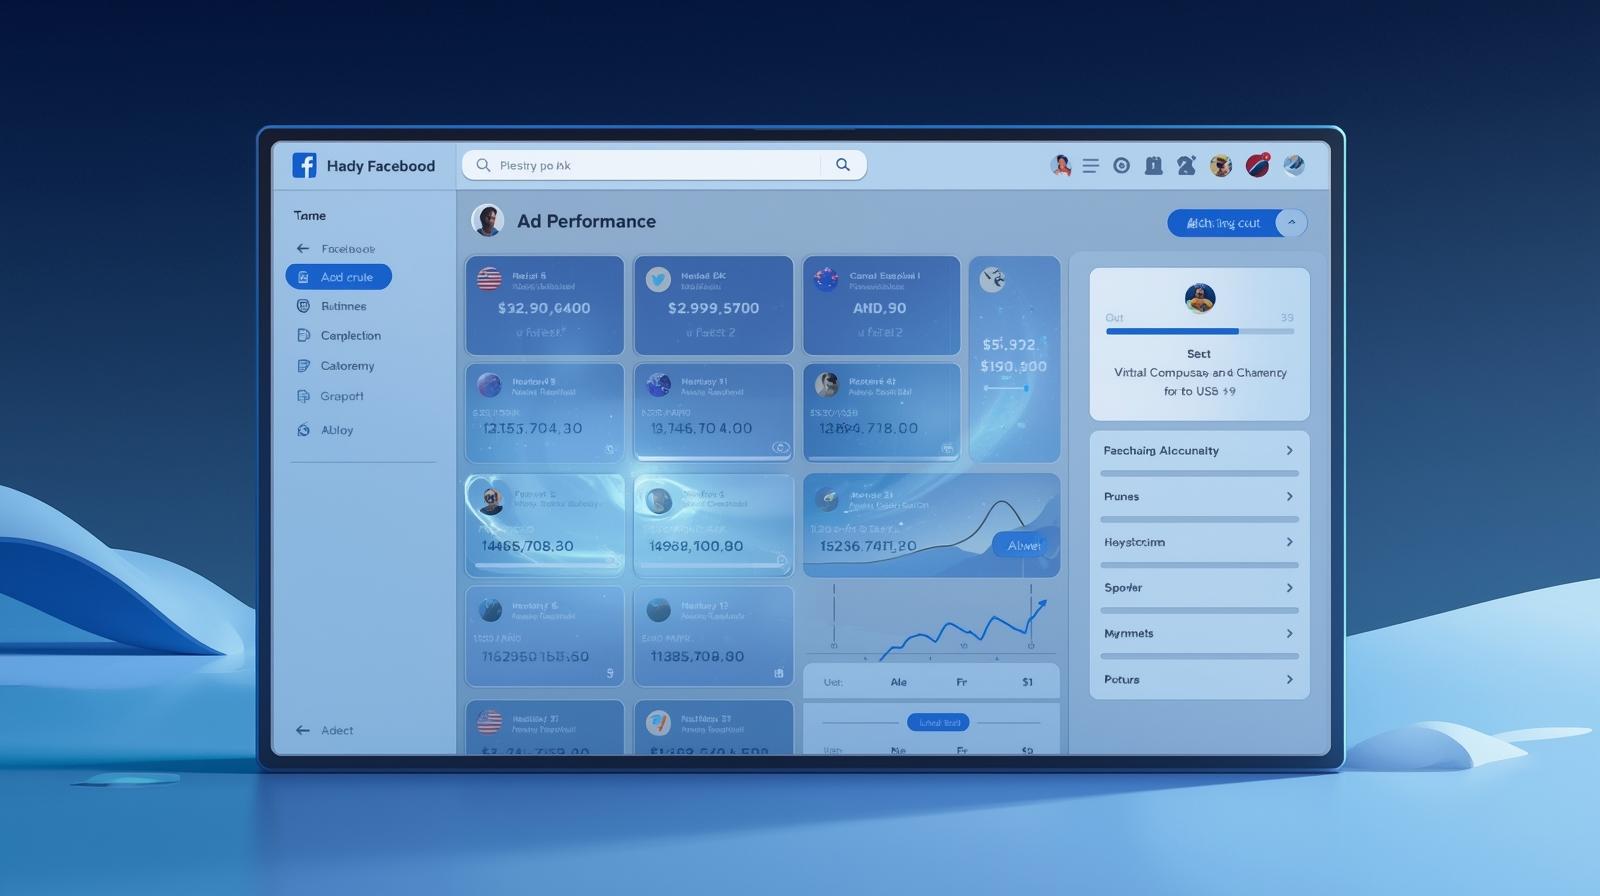
Task: Open the hamburger list menu icon
Action: (x=1090, y=166)
